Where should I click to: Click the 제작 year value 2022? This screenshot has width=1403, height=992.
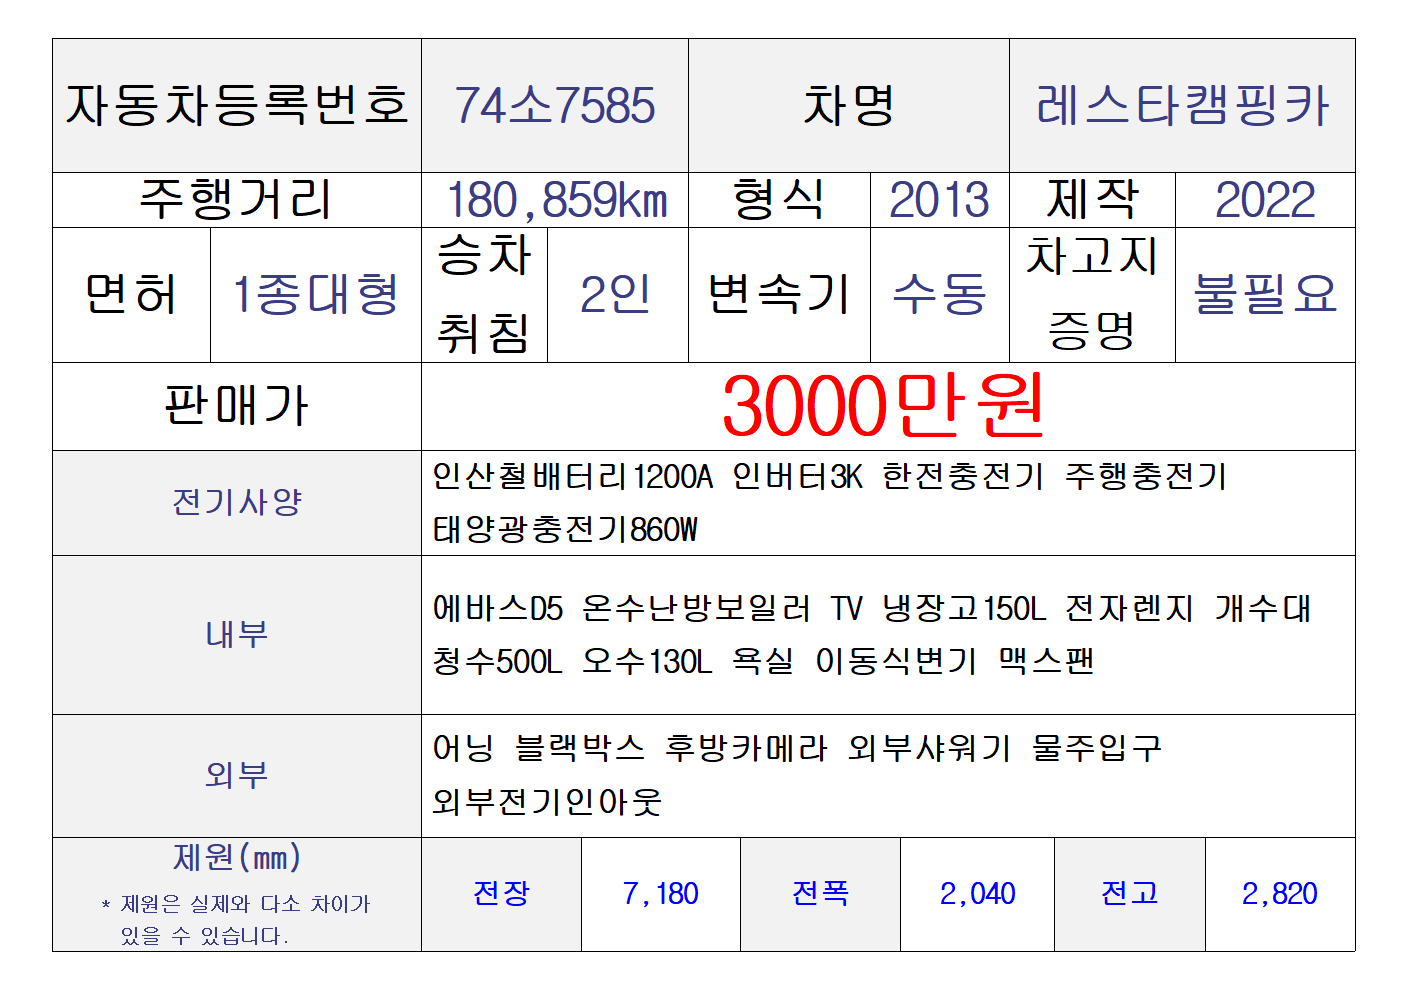tap(1265, 200)
